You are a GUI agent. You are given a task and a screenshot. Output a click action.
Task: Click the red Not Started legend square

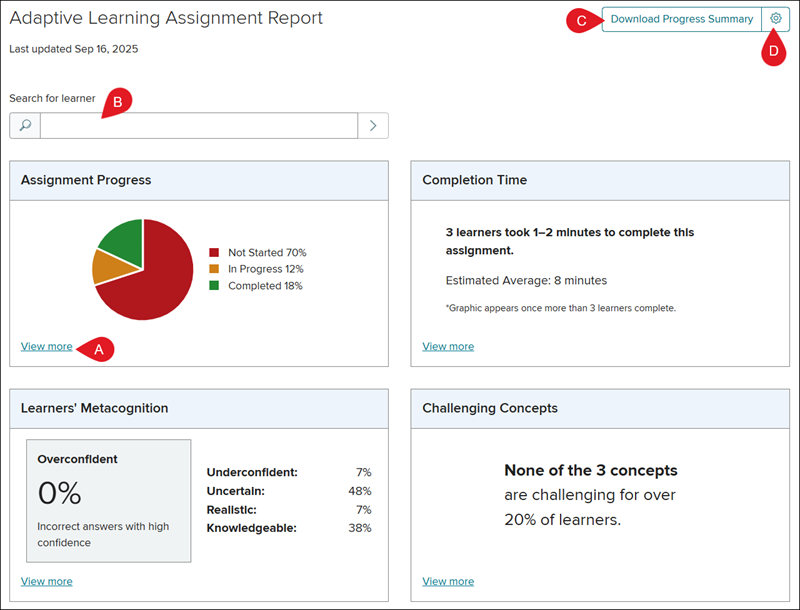[214, 252]
